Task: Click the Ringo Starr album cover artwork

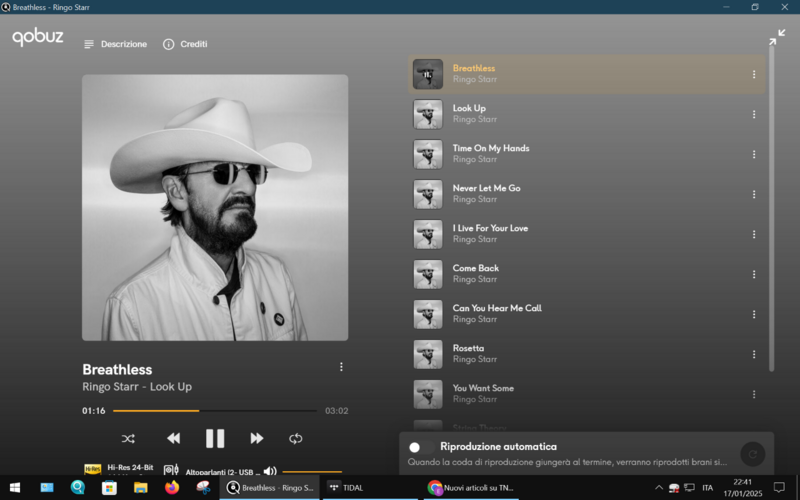Action: [x=215, y=207]
